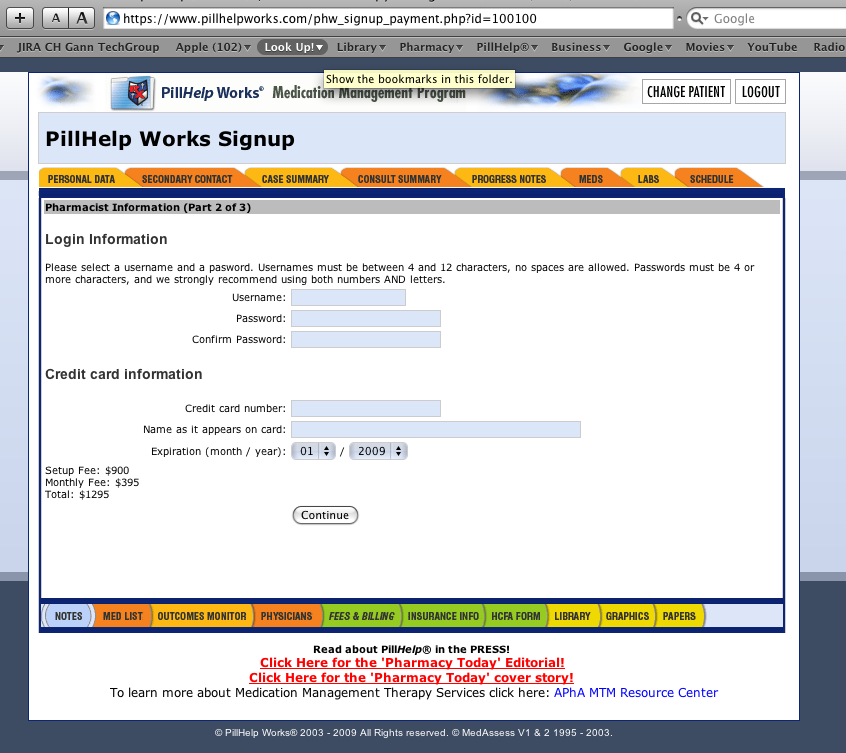Screen dimensions: 846x753
Task: Select the Fees & Billing bottom tab
Action: (x=361, y=616)
